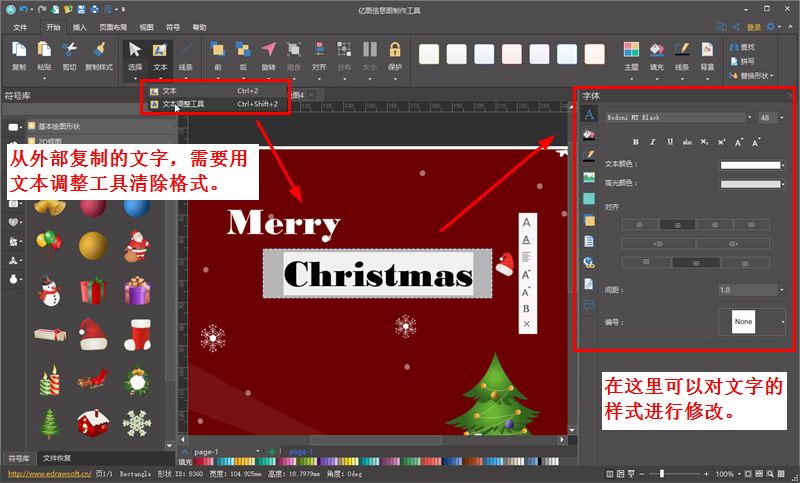Click the white text color swatch

(750, 165)
